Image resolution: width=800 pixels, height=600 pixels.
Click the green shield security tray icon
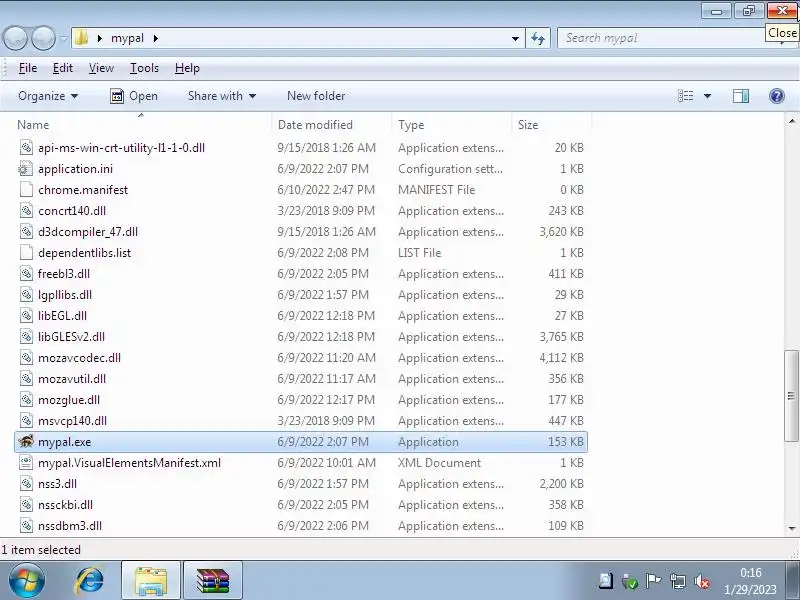pyautogui.click(x=630, y=581)
